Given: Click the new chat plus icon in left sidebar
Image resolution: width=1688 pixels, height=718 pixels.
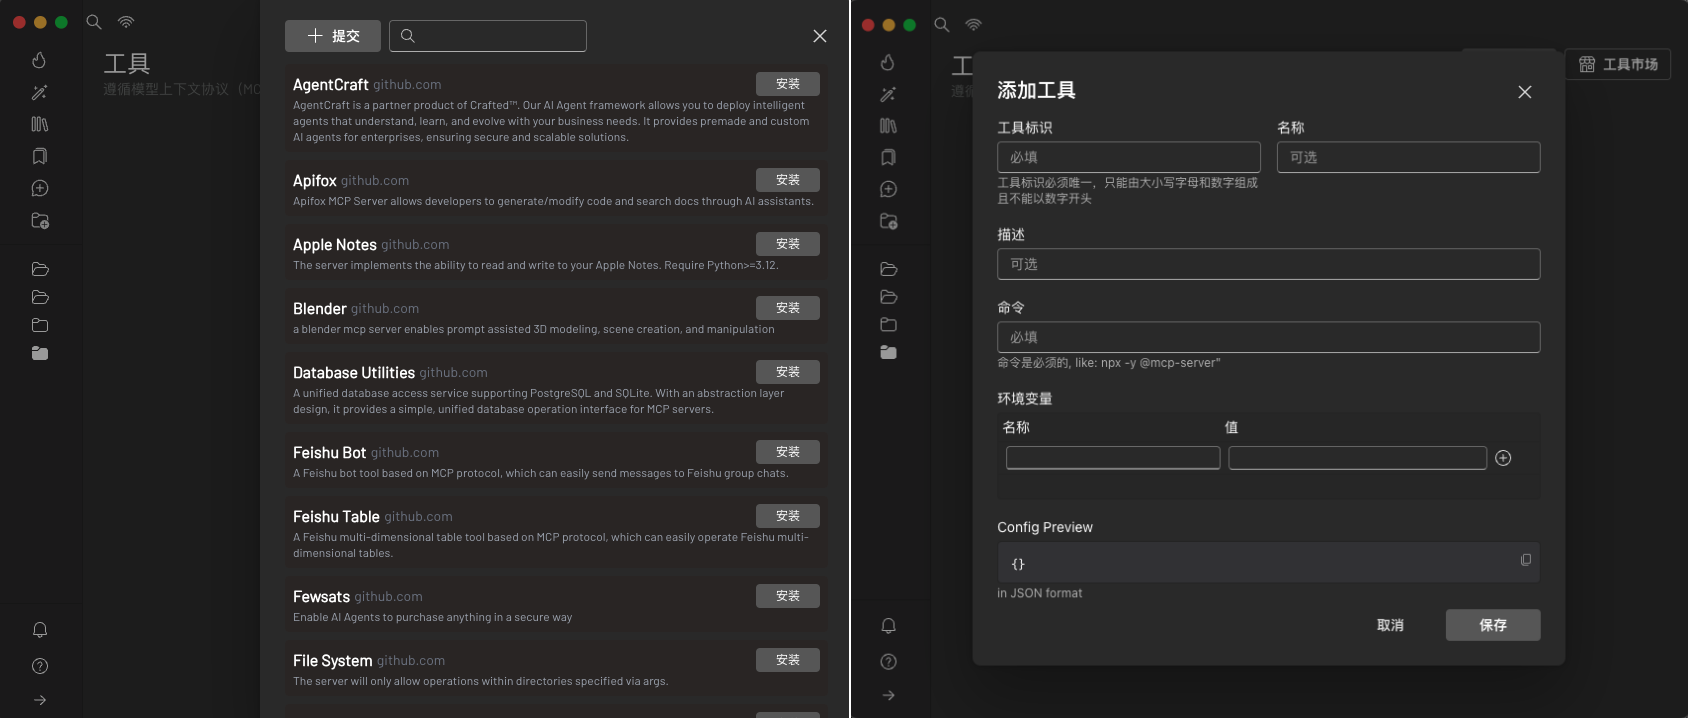Looking at the screenshot, I should click(40, 188).
